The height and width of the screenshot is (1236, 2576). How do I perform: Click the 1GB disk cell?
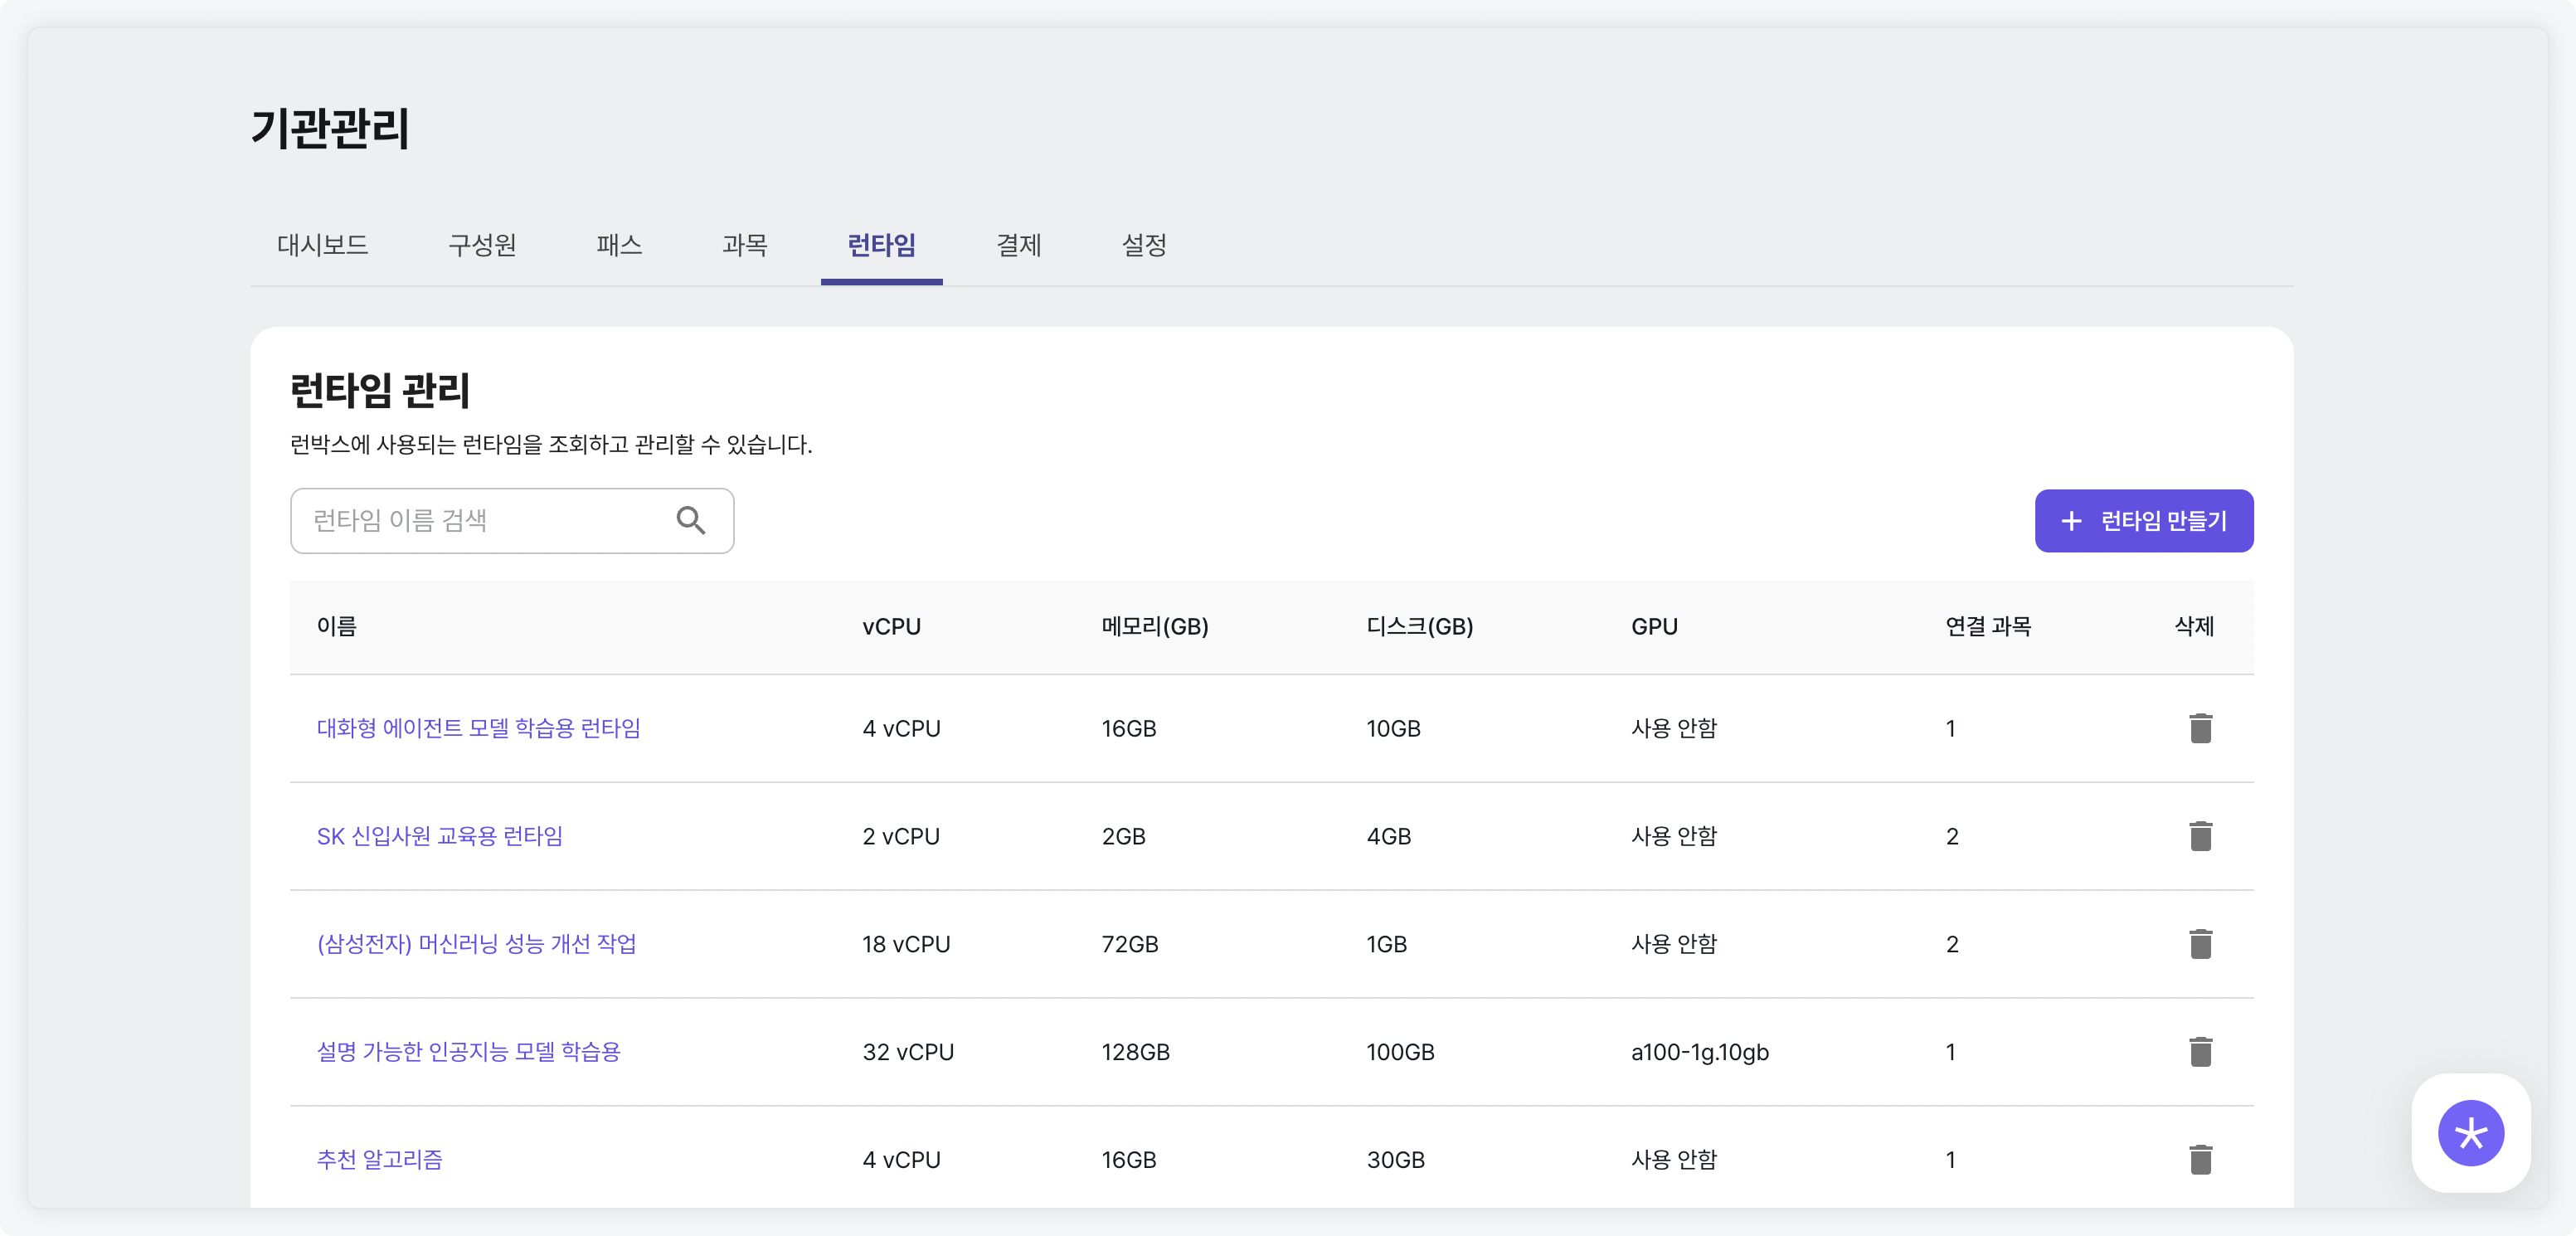coord(1386,944)
